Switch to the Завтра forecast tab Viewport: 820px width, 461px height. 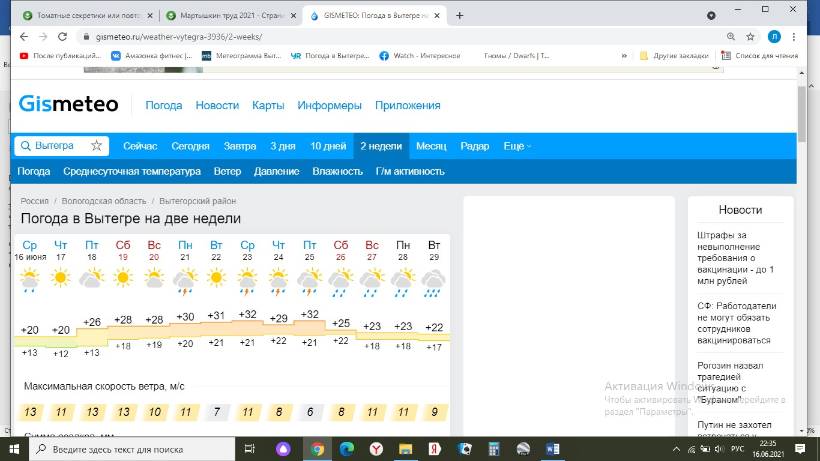click(x=240, y=146)
